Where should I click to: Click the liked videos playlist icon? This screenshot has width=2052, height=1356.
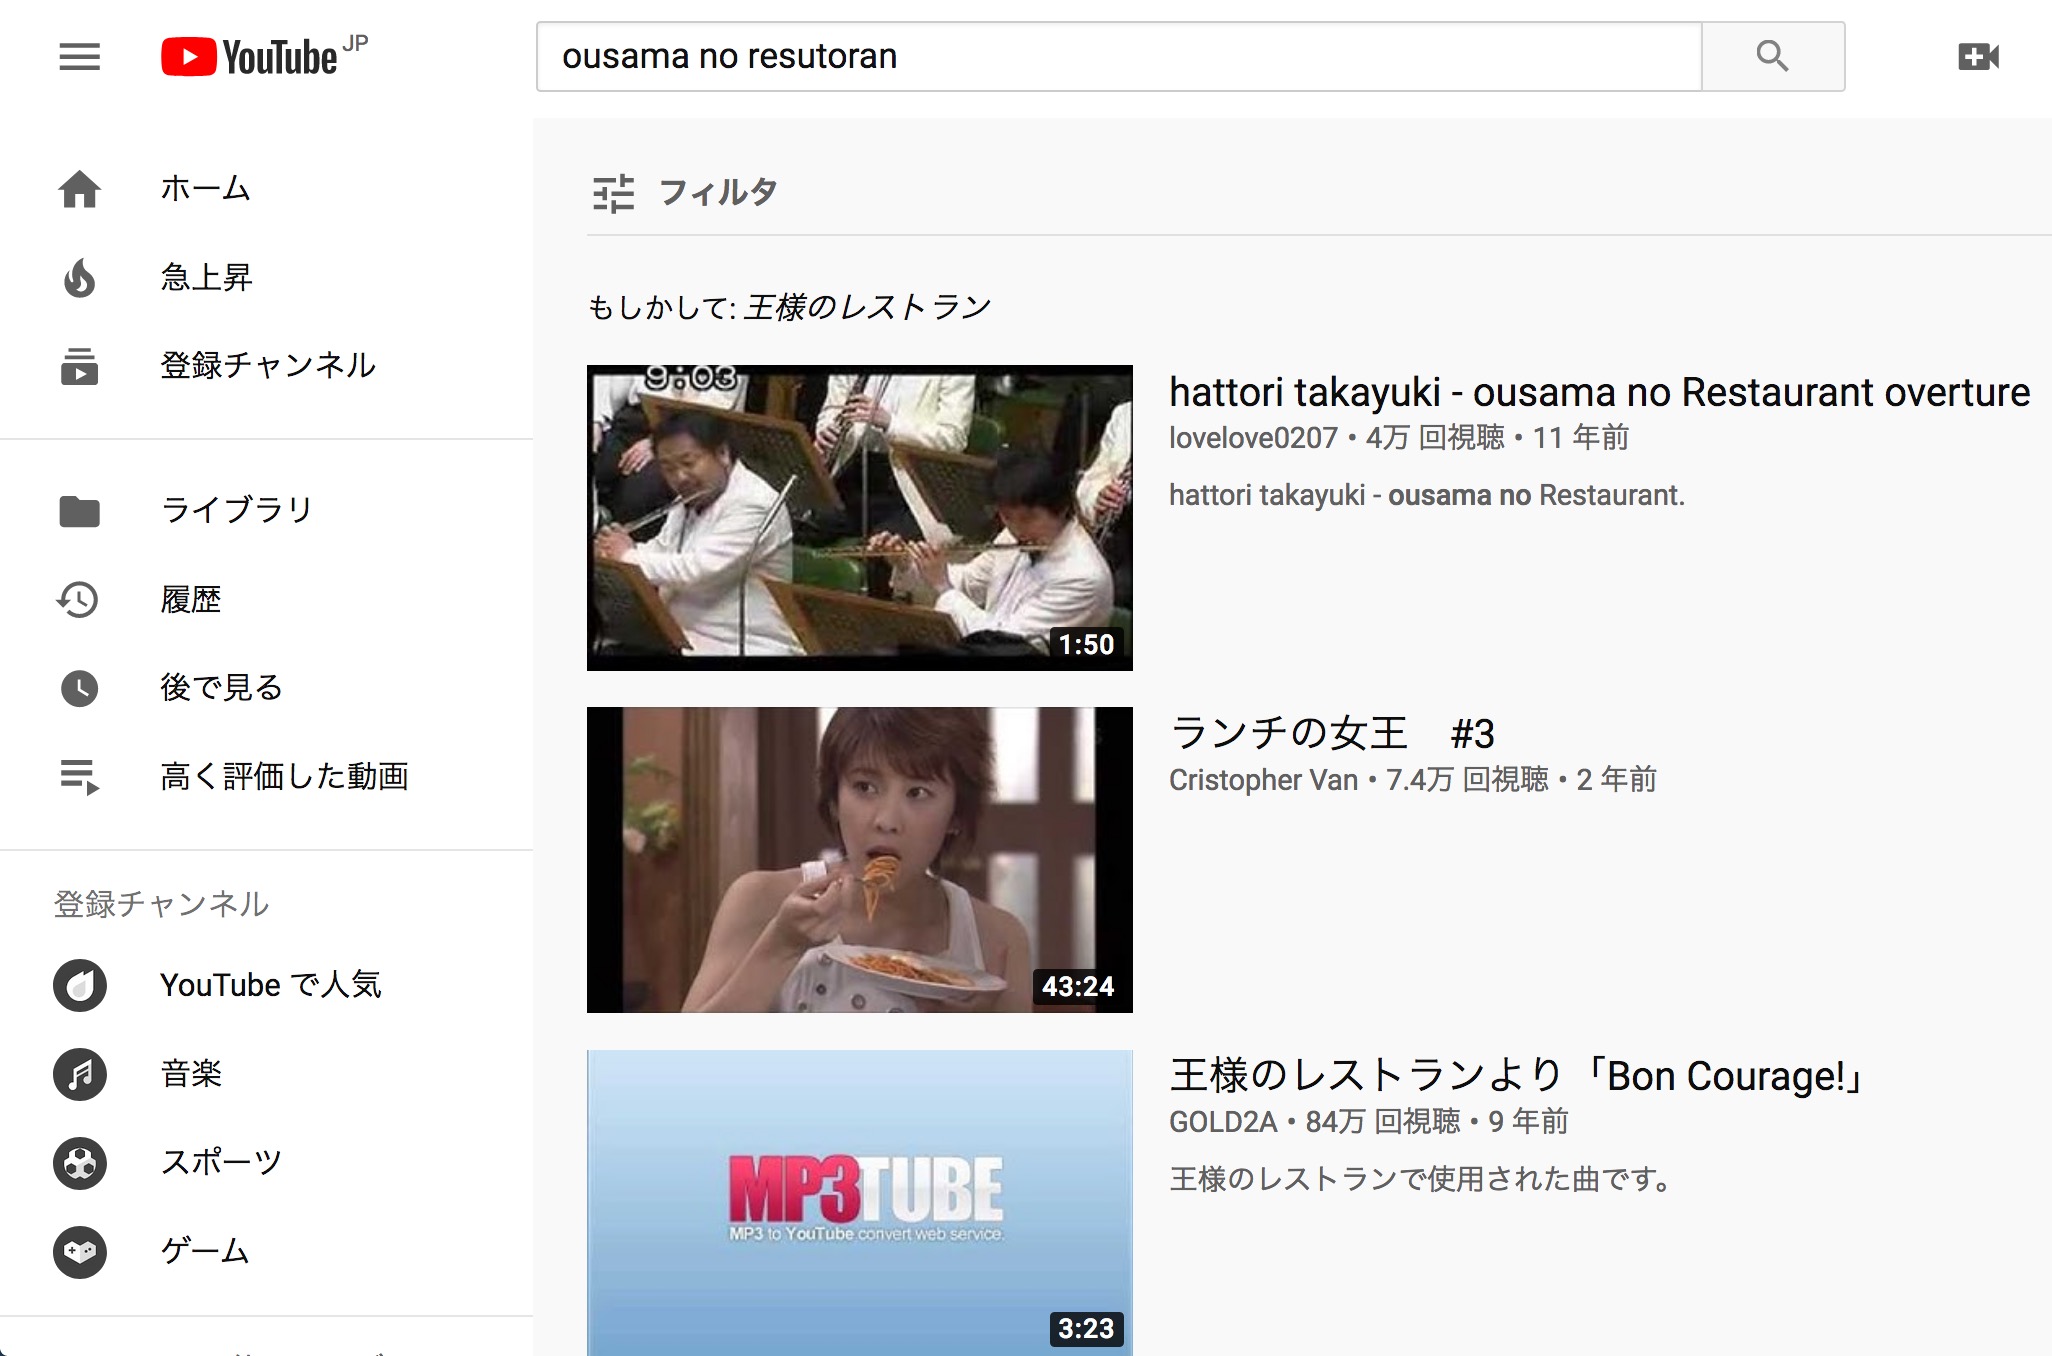click(79, 776)
